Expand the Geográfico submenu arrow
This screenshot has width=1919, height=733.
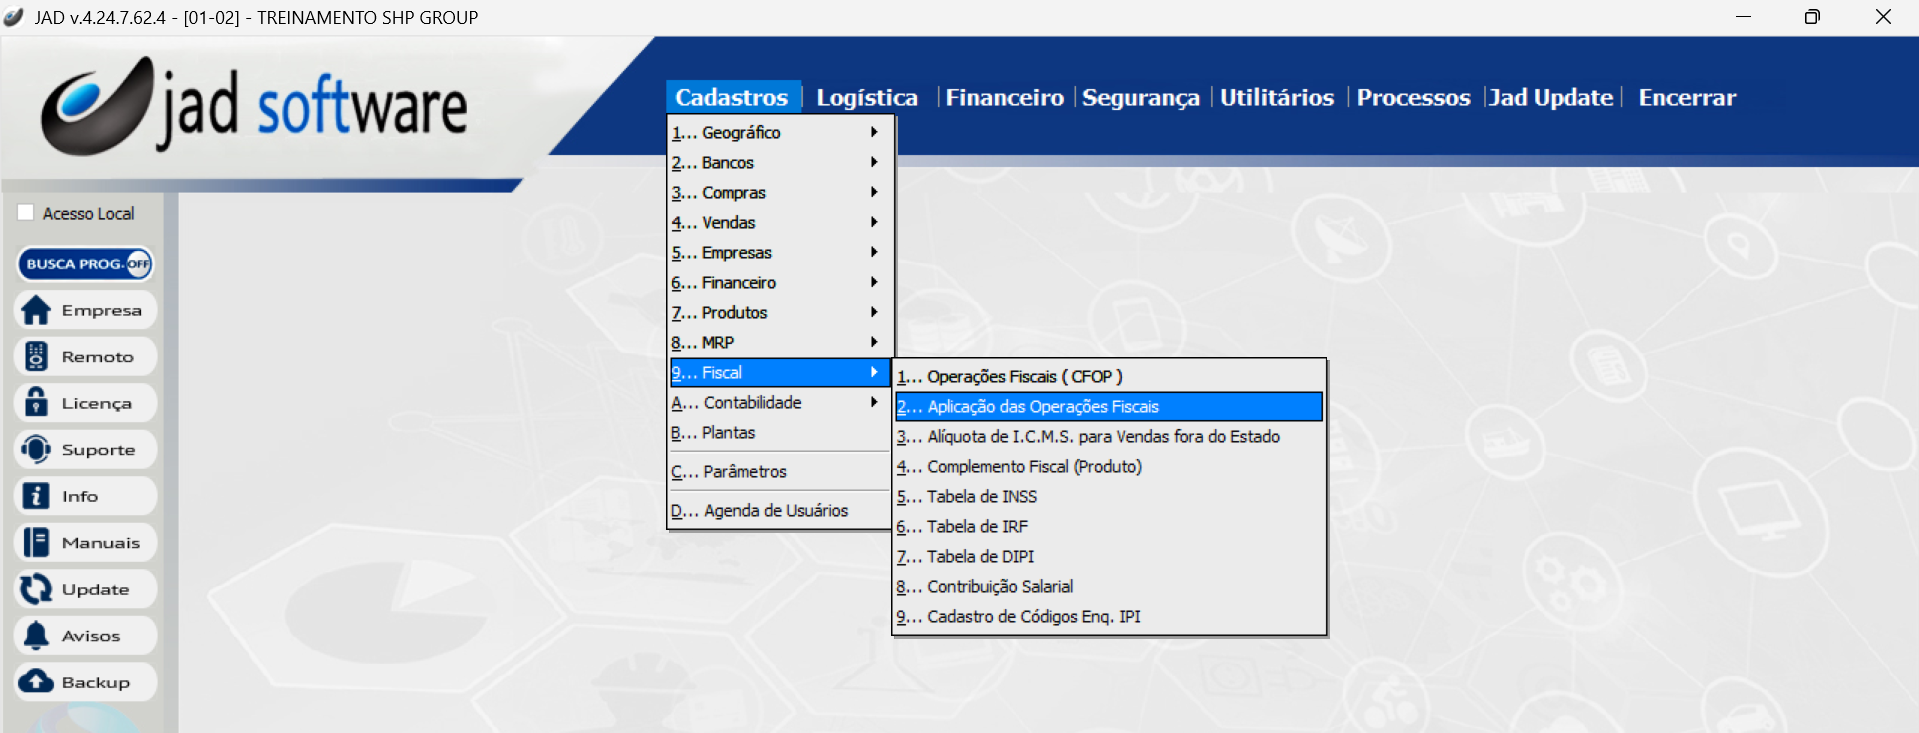click(x=873, y=132)
